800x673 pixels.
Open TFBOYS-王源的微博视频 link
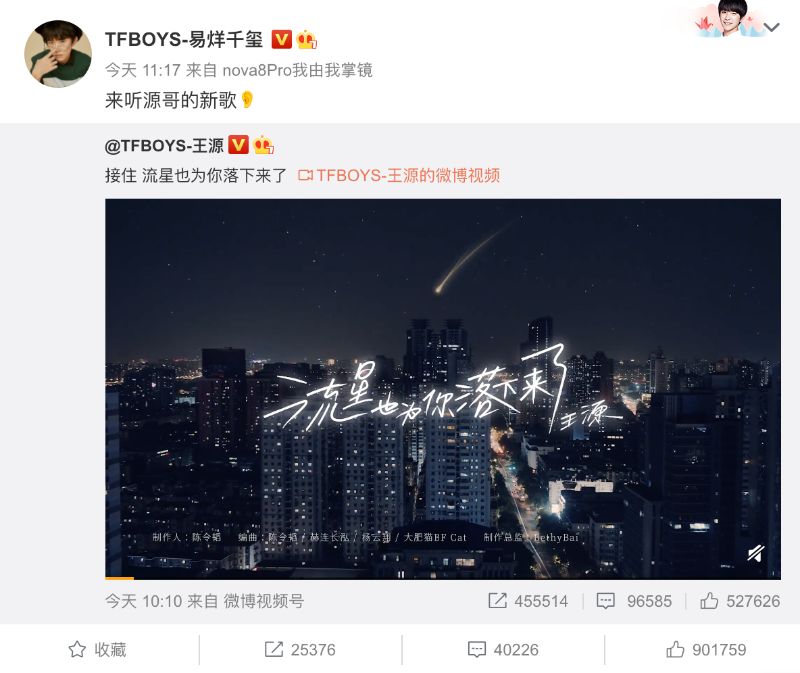(x=399, y=176)
